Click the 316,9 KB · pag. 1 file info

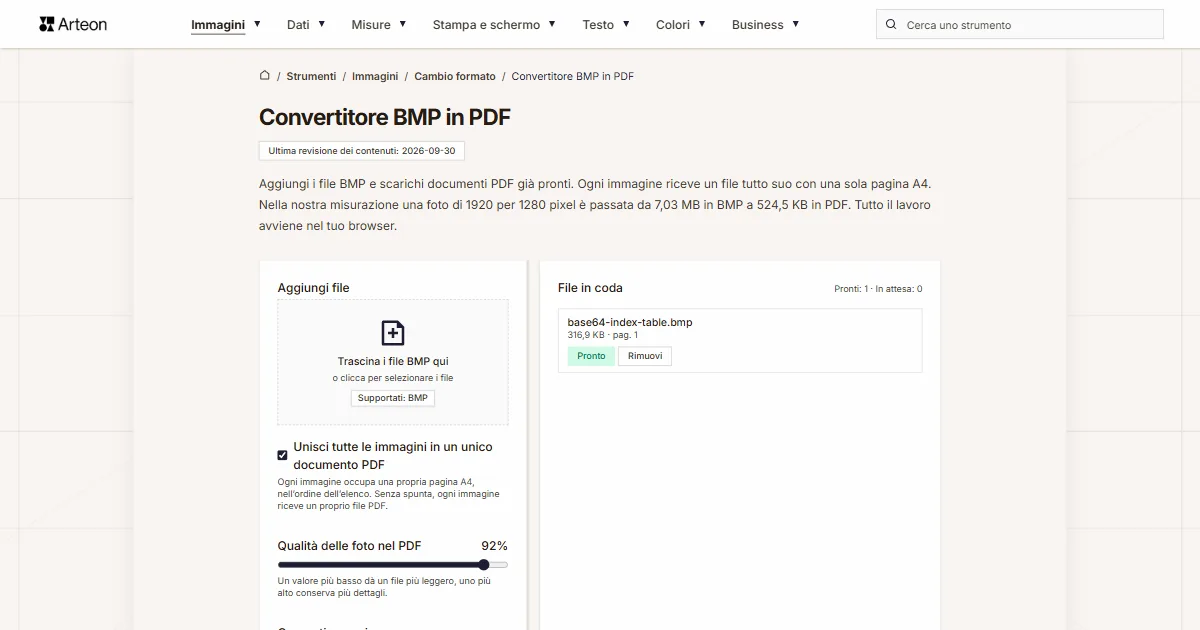603,335
